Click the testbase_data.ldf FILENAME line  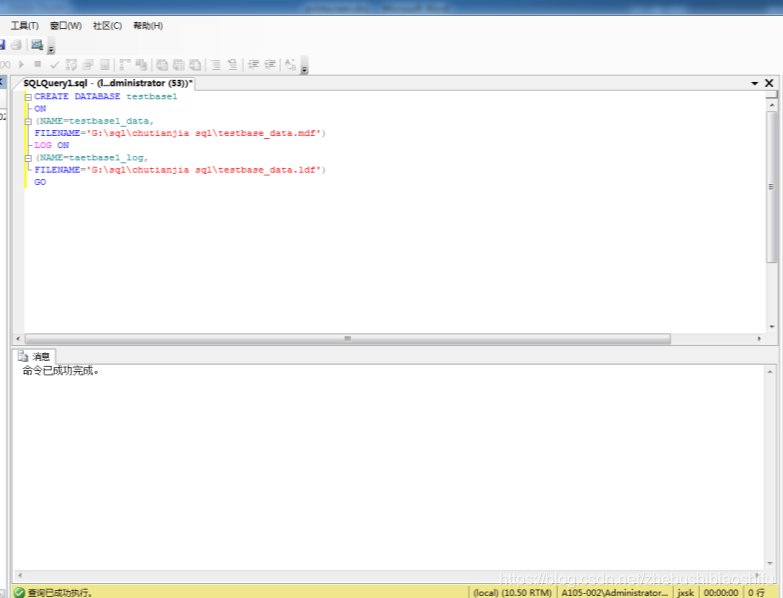pyautogui.click(x=180, y=170)
